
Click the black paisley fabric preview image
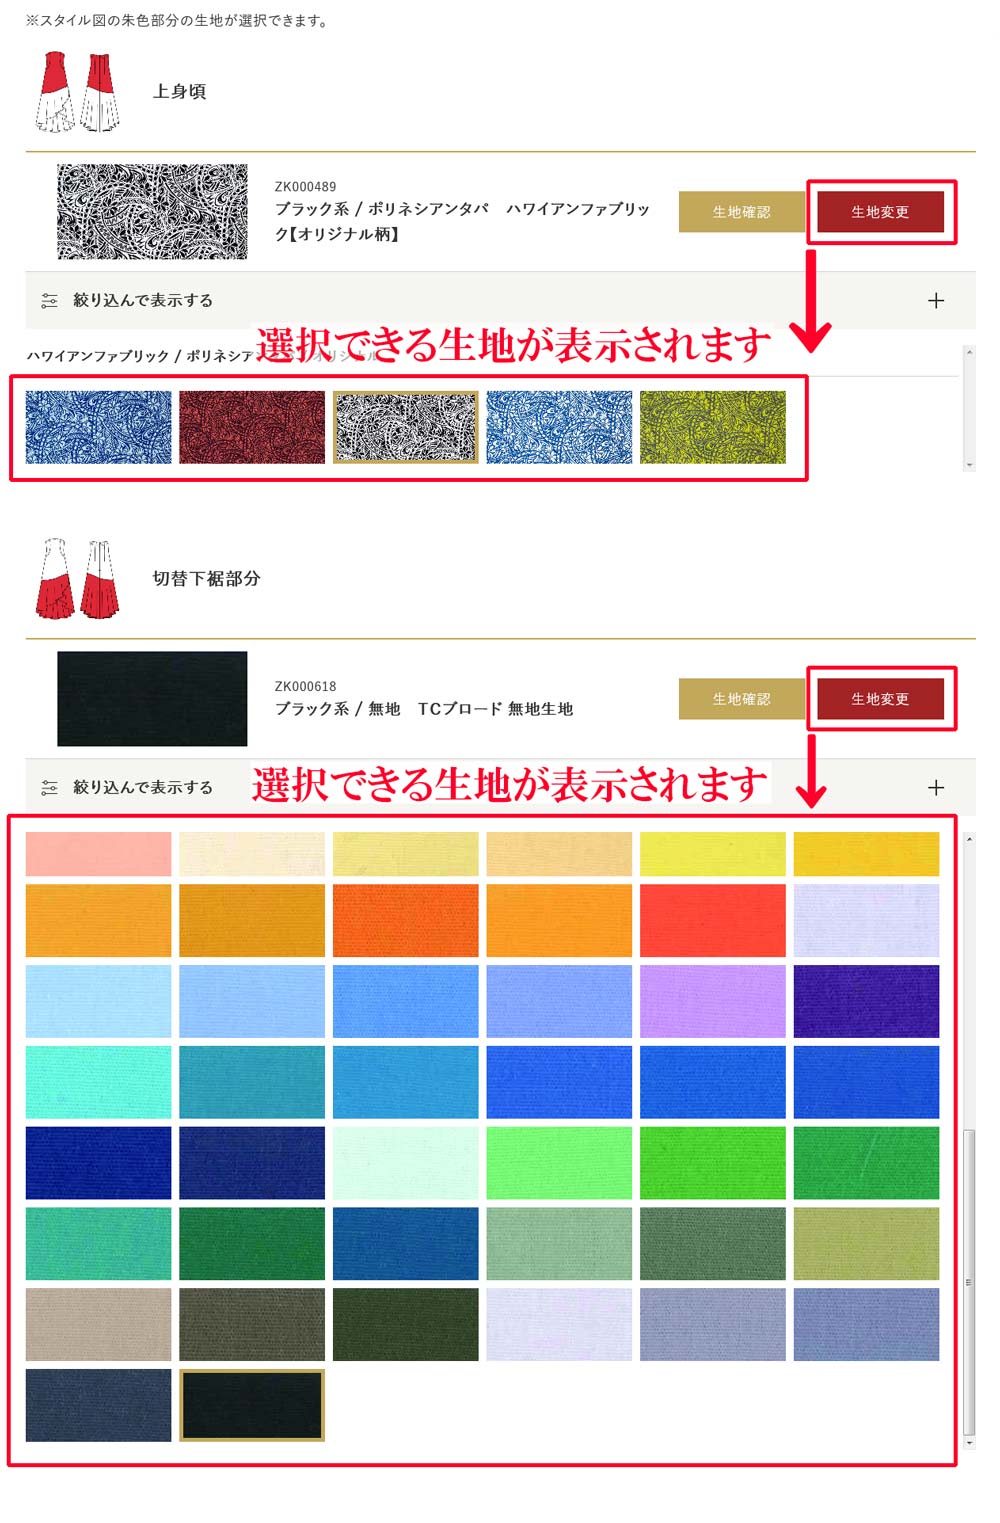click(x=152, y=212)
